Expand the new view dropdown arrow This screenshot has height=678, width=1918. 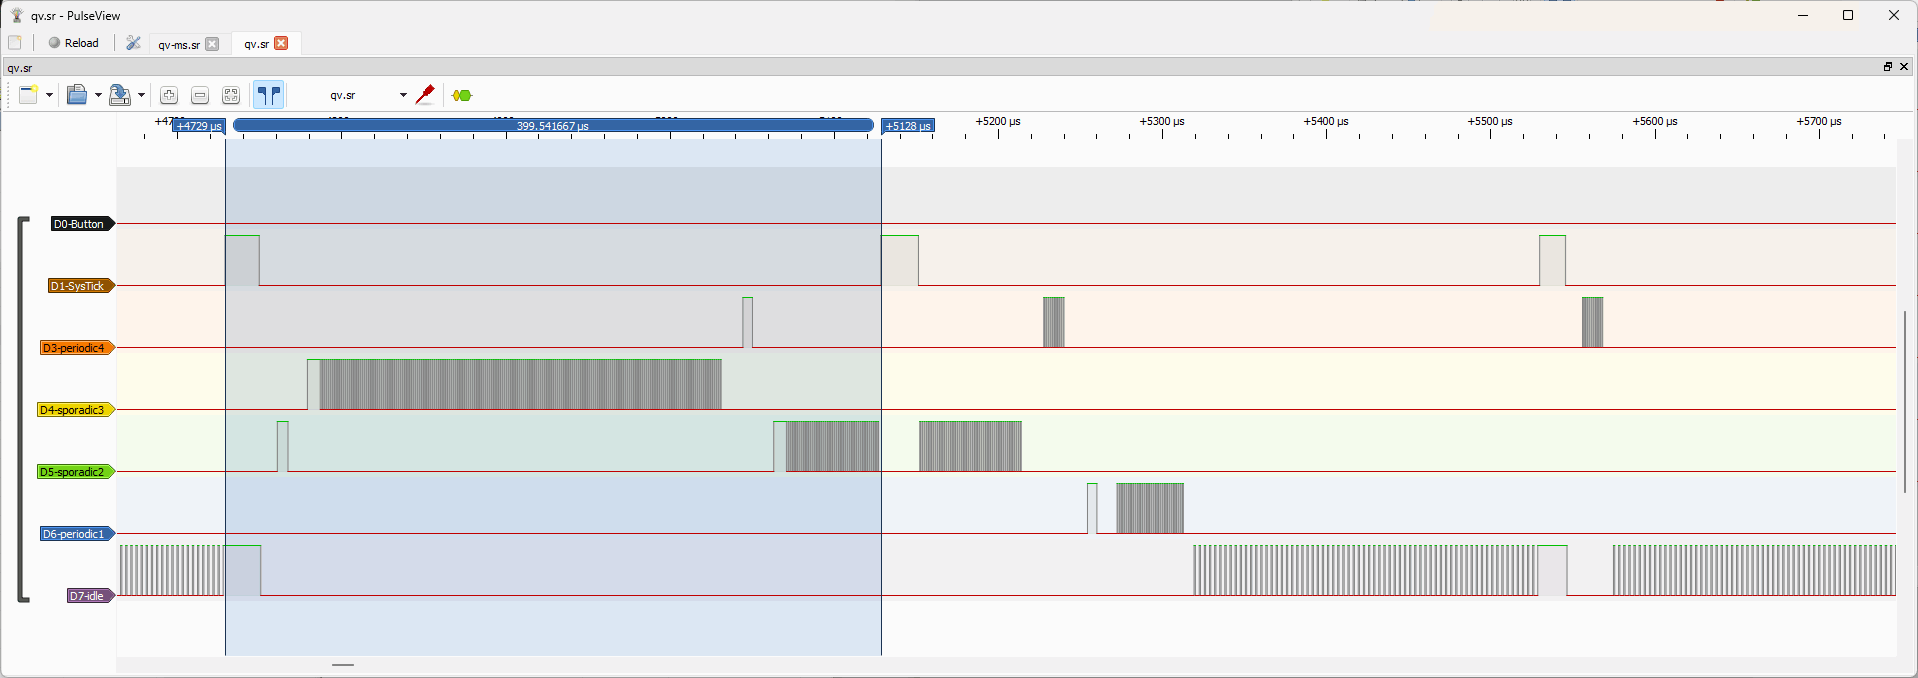click(x=49, y=95)
